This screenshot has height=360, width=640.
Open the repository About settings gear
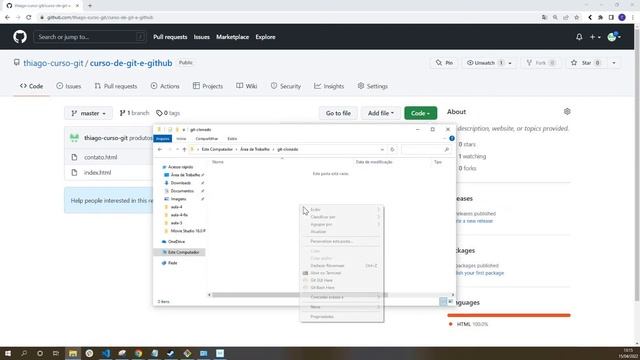tap(567, 111)
